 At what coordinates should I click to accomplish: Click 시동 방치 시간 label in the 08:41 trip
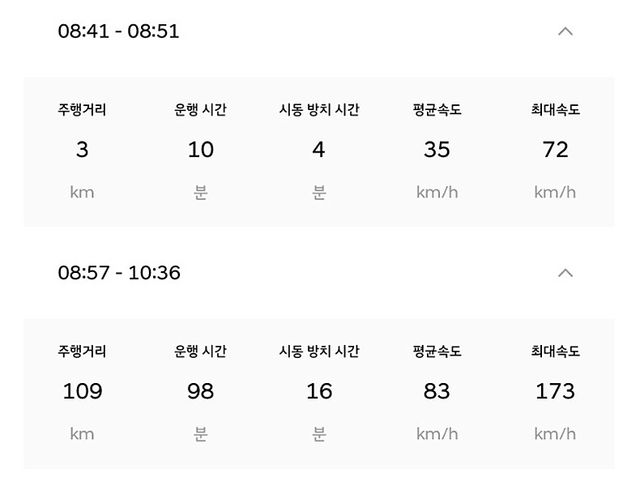pyautogui.click(x=319, y=110)
